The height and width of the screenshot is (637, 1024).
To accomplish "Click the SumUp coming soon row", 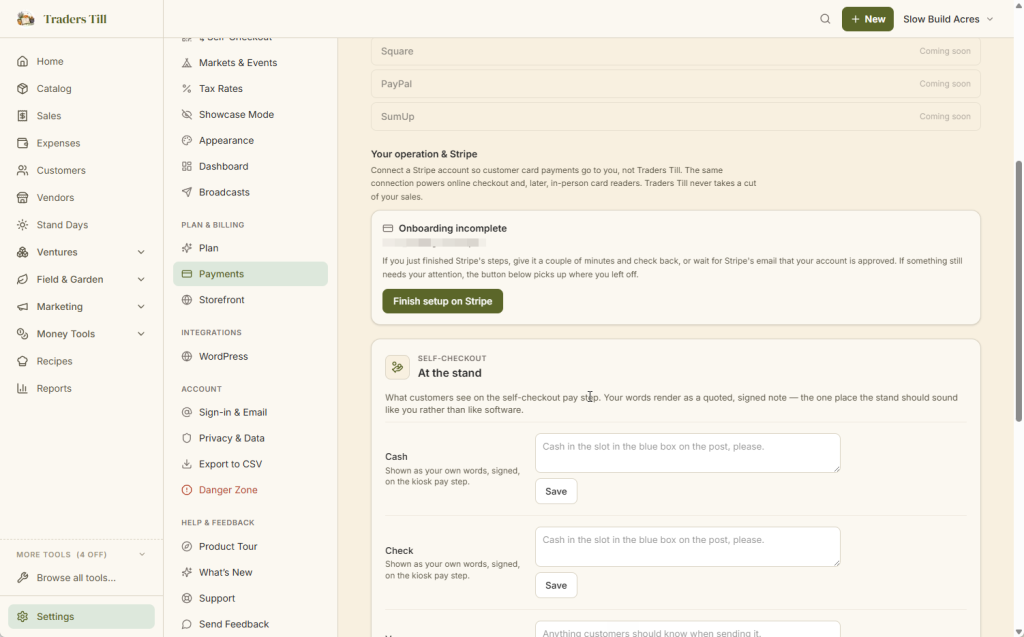I will pyautogui.click(x=675, y=116).
